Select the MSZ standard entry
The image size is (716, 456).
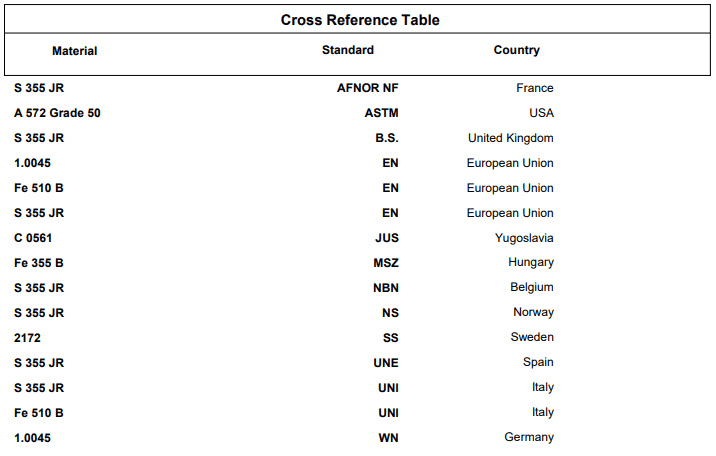coord(385,263)
